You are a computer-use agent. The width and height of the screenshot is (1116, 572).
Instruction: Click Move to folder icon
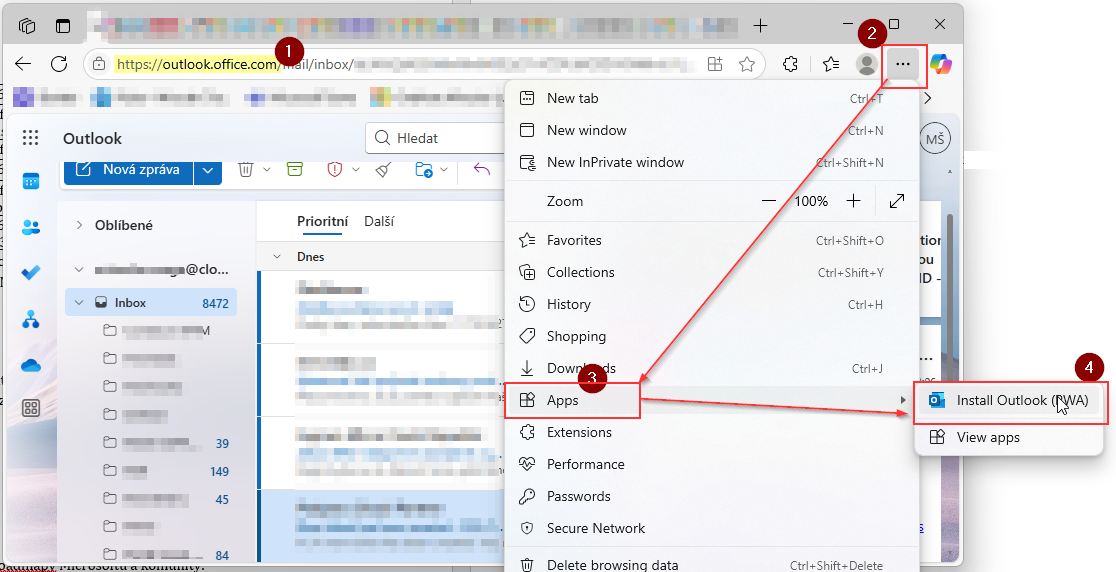(x=423, y=169)
